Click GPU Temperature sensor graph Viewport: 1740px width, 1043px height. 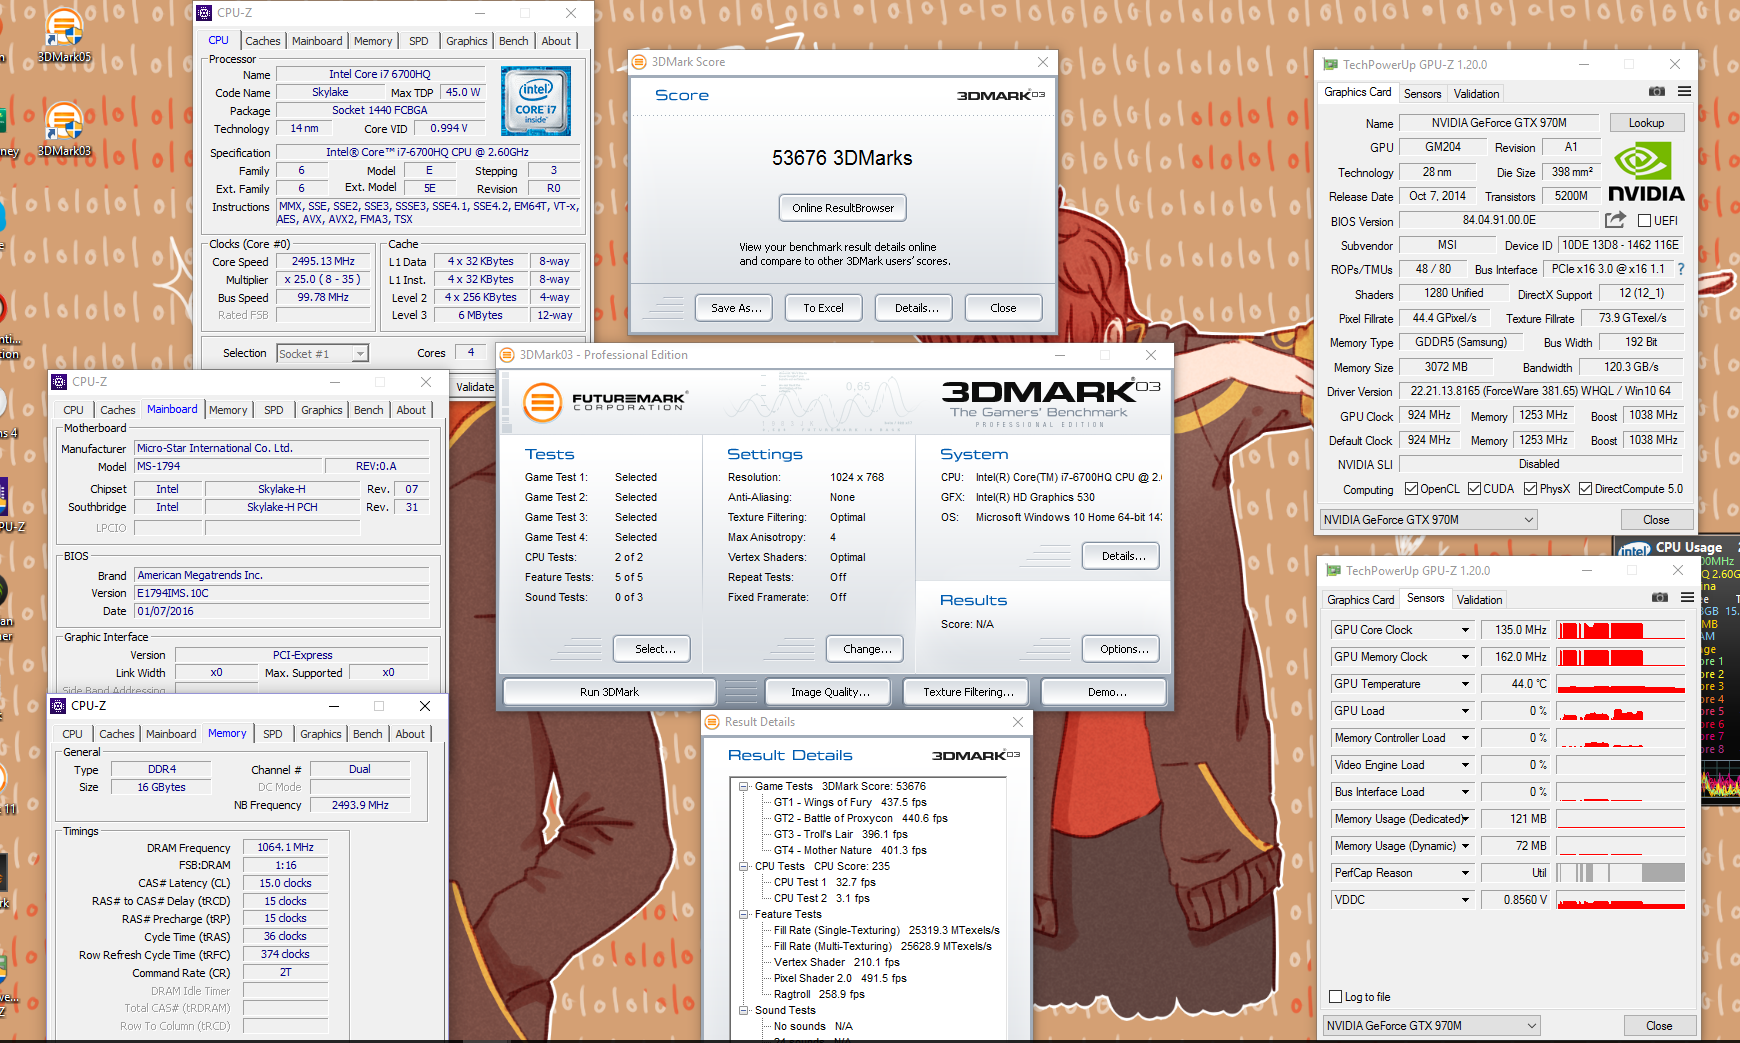pos(1621,684)
